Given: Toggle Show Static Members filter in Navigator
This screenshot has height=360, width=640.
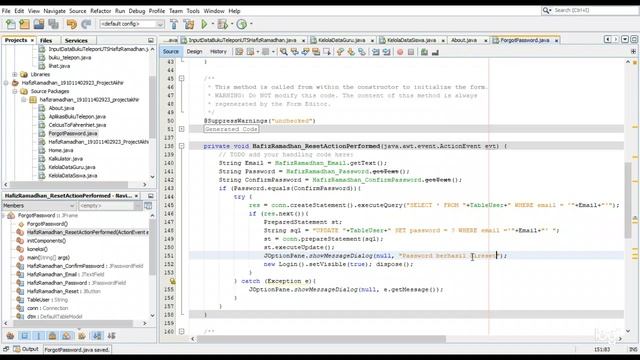Looking at the screenshot, I should coord(39,336).
